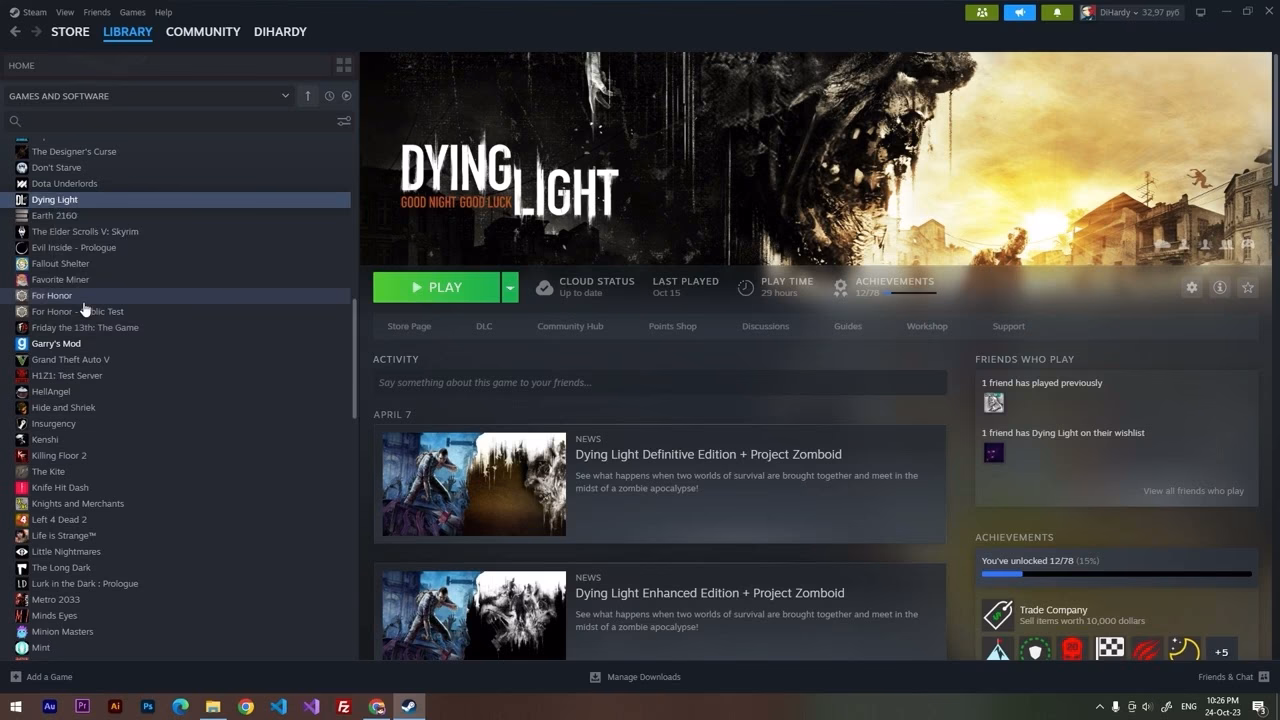Open Enhanced Edition + Project Zomboid news title
The image size is (1280, 720).
pyautogui.click(x=709, y=593)
